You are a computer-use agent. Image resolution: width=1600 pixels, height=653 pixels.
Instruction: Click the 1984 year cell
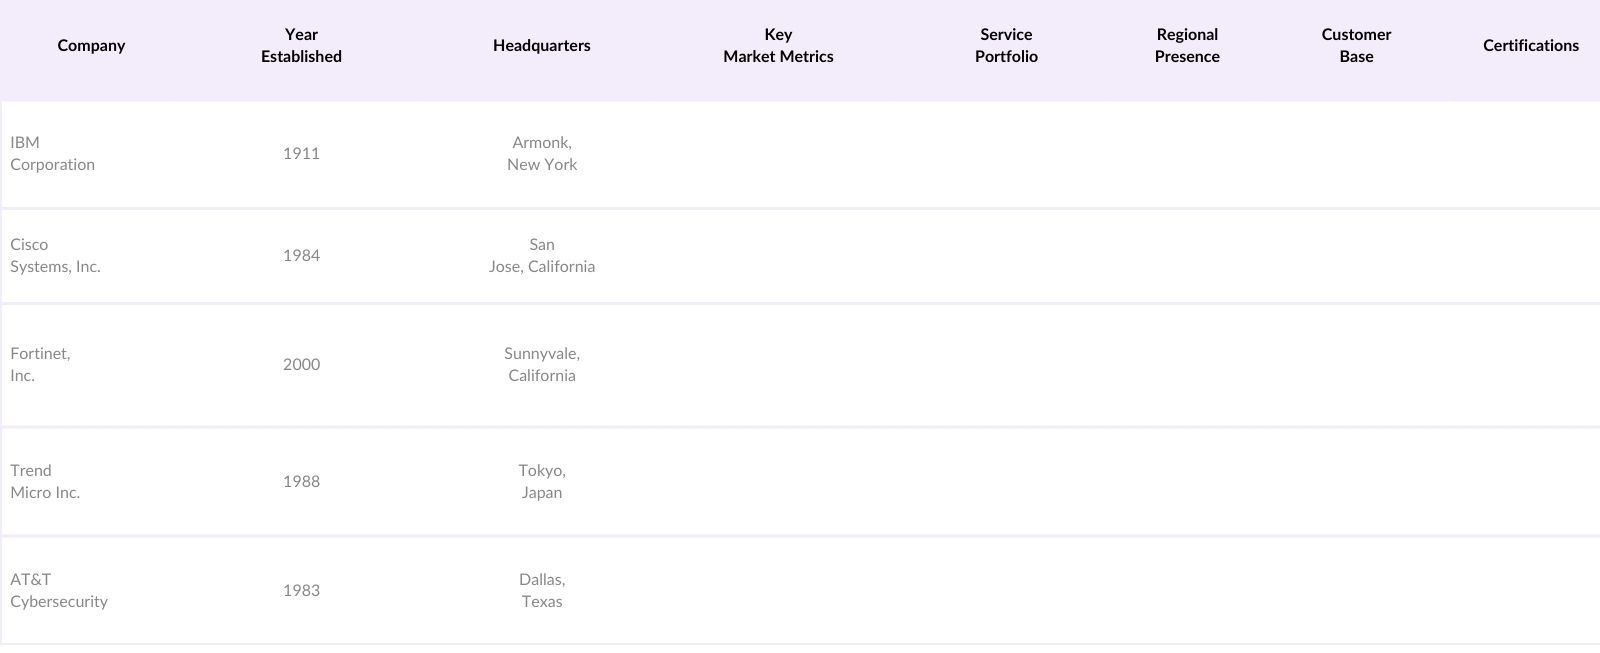pyautogui.click(x=301, y=256)
